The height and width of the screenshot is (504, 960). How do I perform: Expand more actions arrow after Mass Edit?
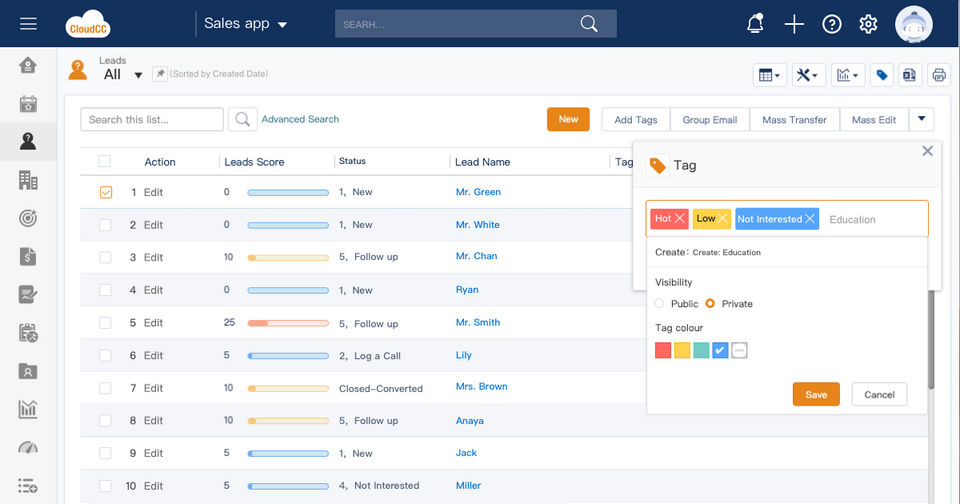pyautogui.click(x=921, y=119)
